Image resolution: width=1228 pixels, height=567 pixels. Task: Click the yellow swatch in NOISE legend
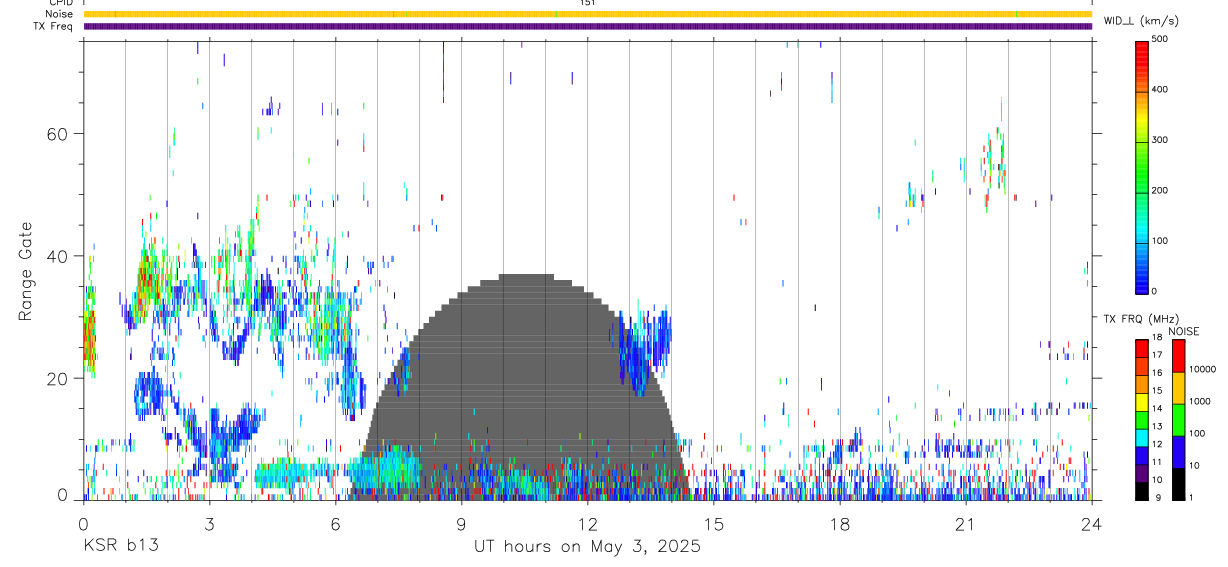[x=1178, y=388]
